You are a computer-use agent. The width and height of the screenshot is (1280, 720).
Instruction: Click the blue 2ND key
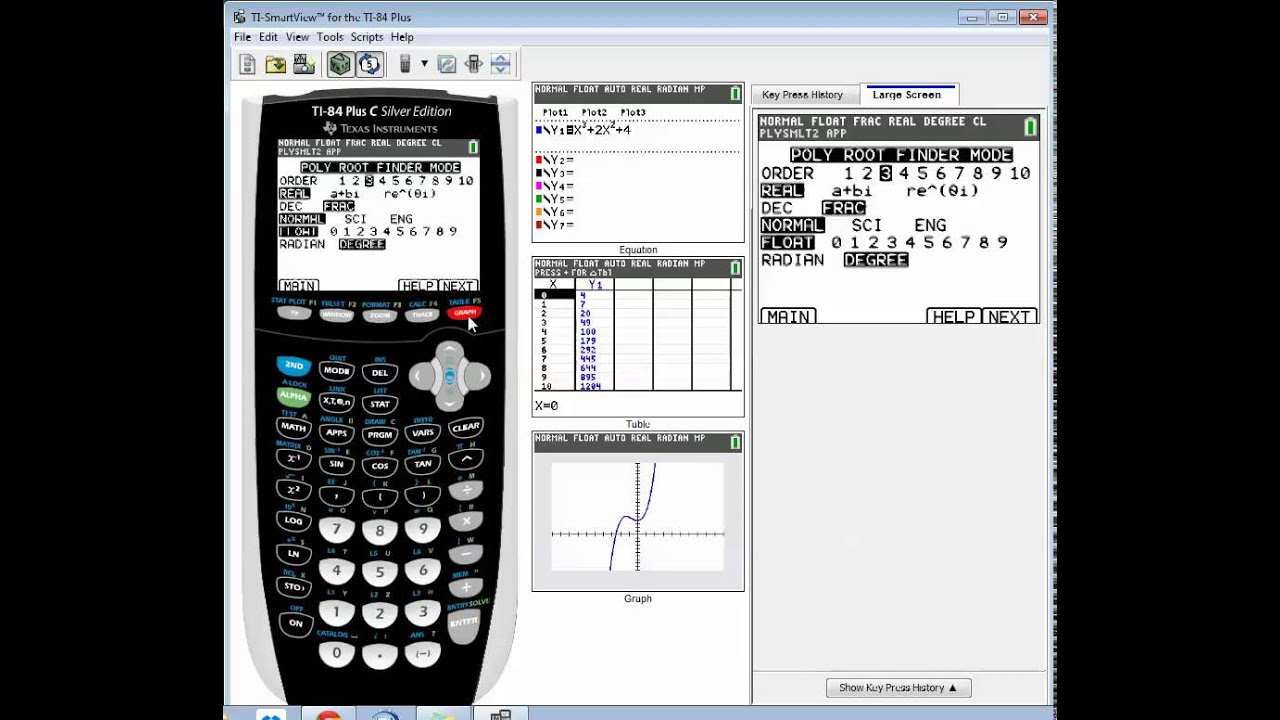point(293,366)
